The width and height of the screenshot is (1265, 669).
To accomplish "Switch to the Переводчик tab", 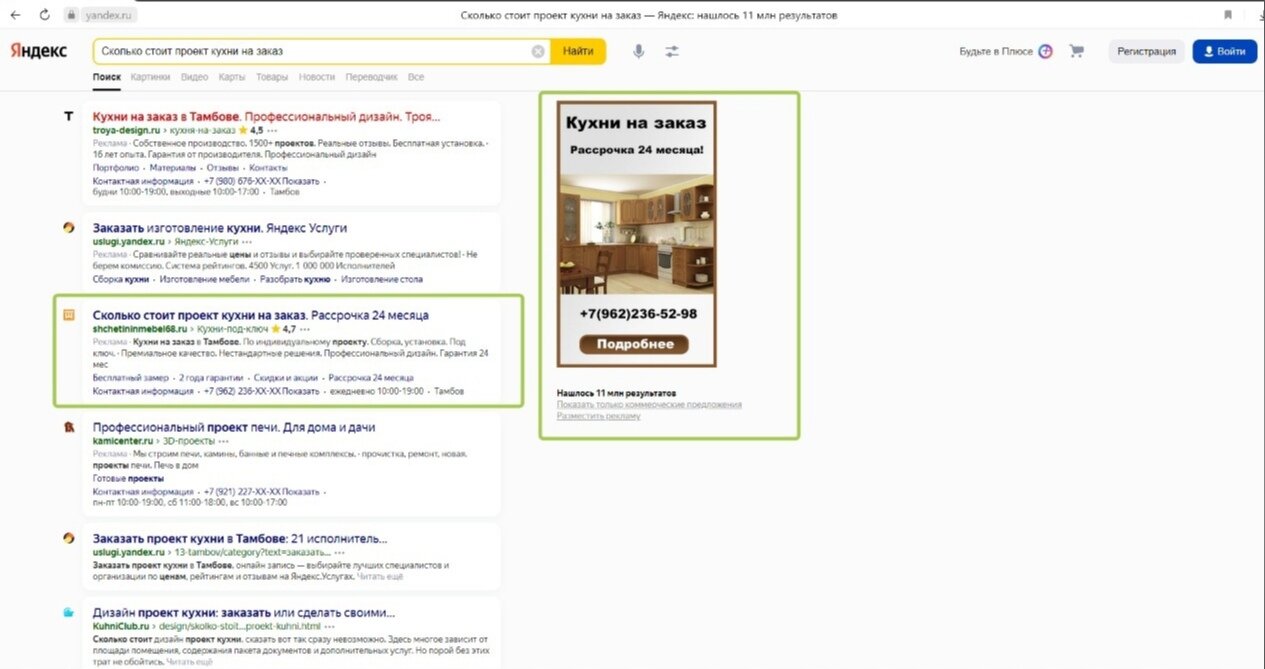I will [x=372, y=77].
